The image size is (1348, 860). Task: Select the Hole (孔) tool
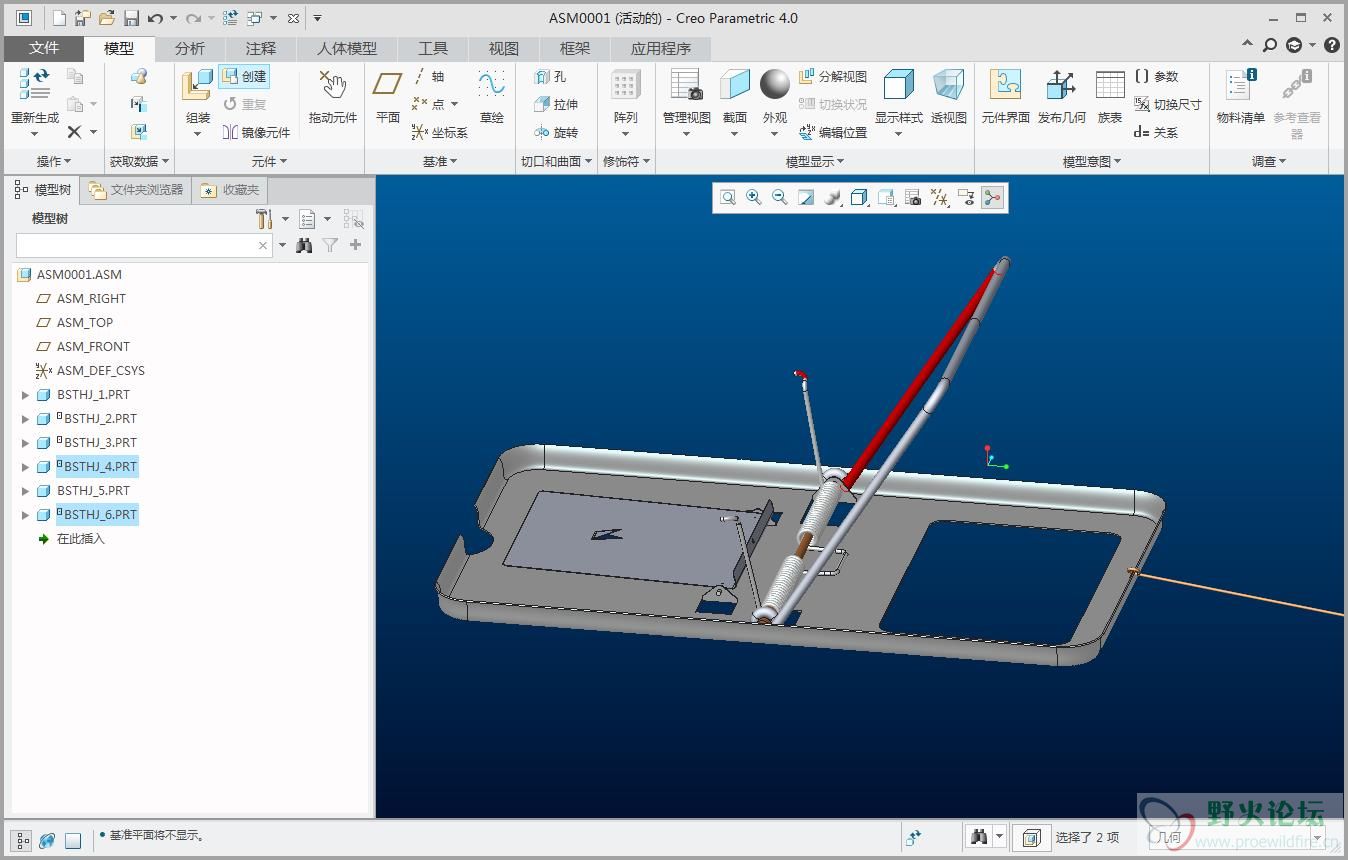[x=551, y=76]
